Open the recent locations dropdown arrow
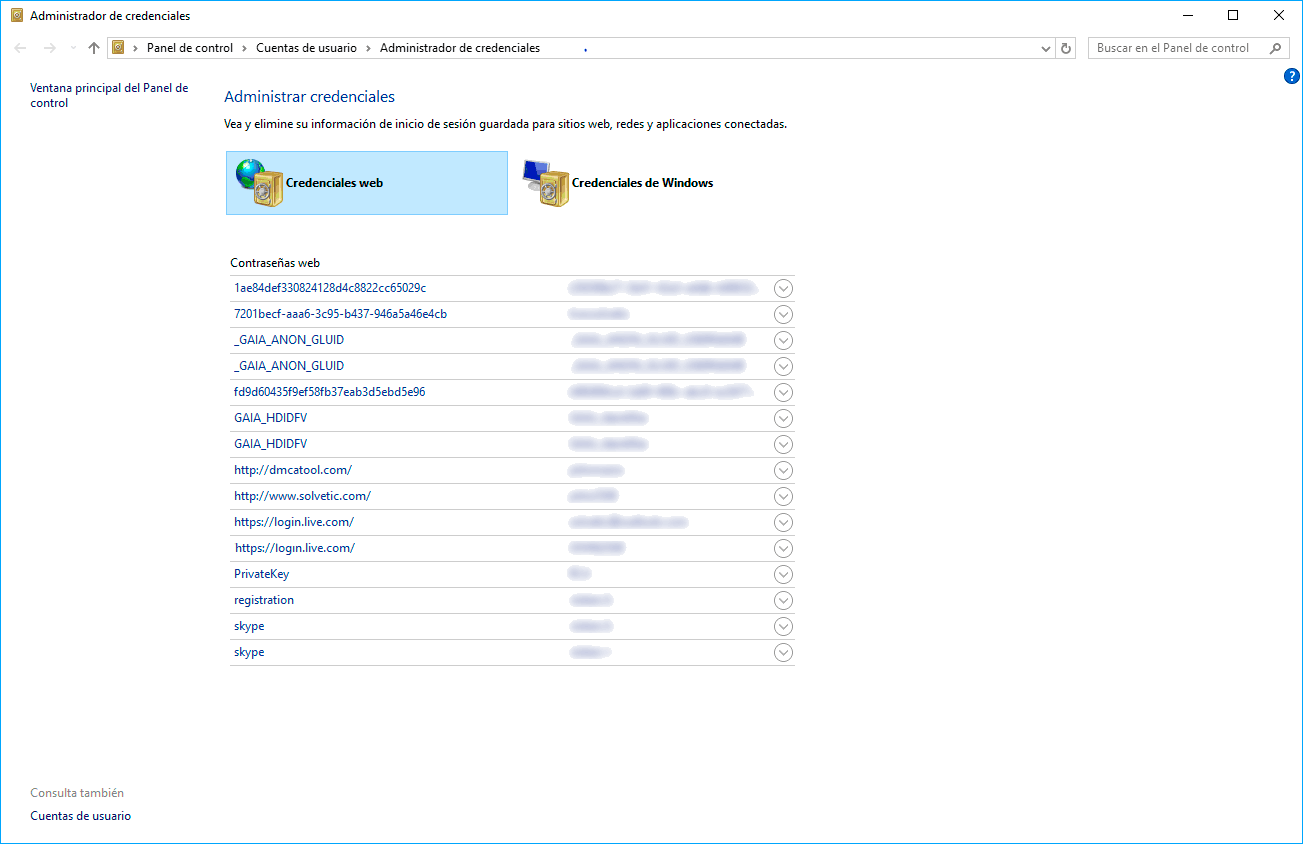Image resolution: width=1303 pixels, height=844 pixels. tap(73, 48)
